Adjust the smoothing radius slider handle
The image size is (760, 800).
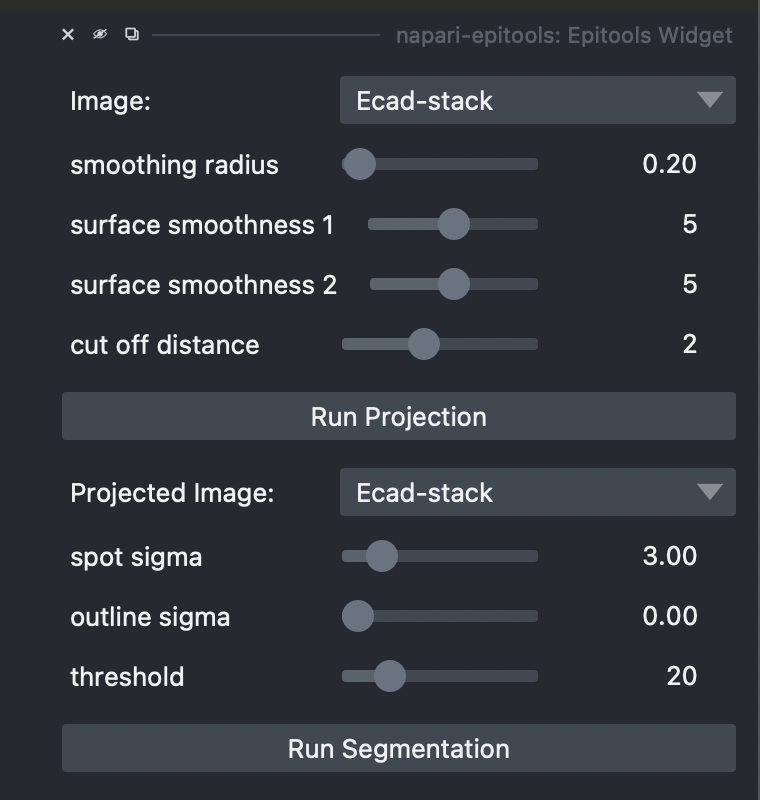[x=360, y=164]
